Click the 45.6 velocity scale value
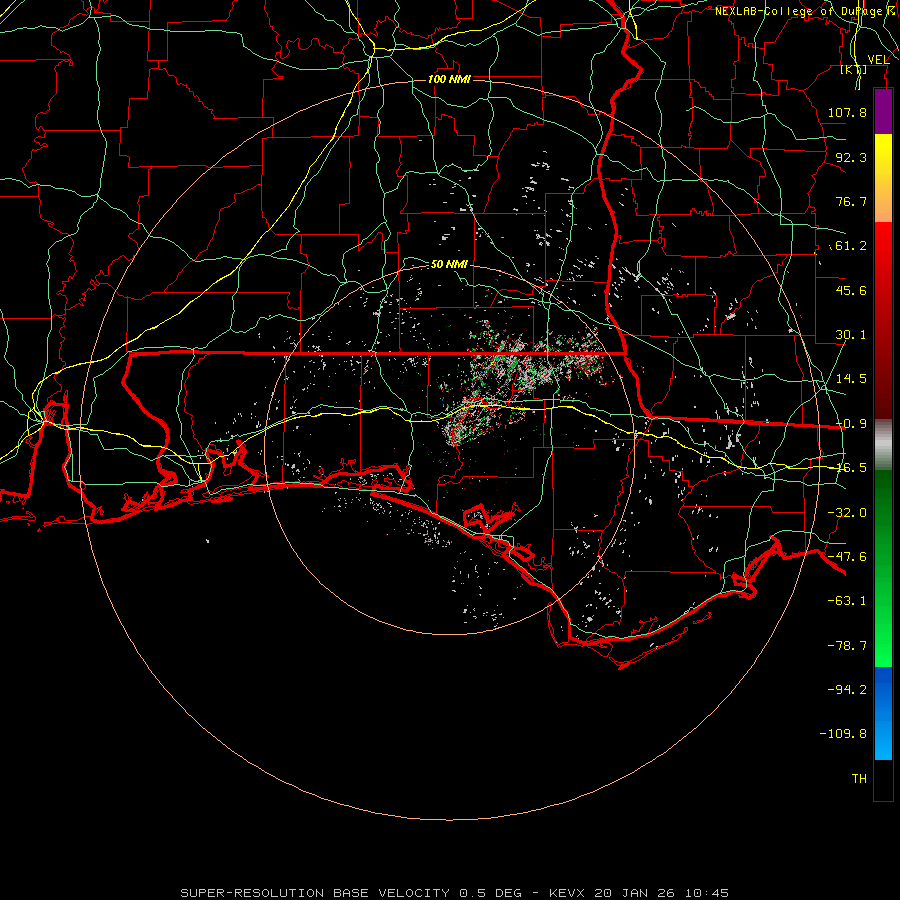900x900 pixels. 851,290
